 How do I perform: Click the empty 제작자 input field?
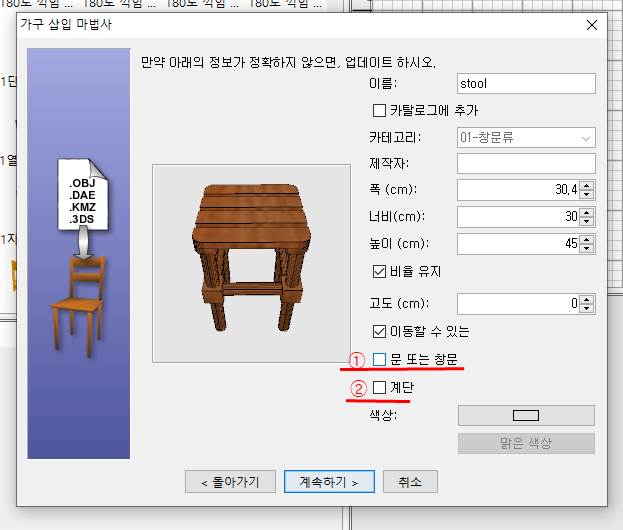click(x=526, y=163)
